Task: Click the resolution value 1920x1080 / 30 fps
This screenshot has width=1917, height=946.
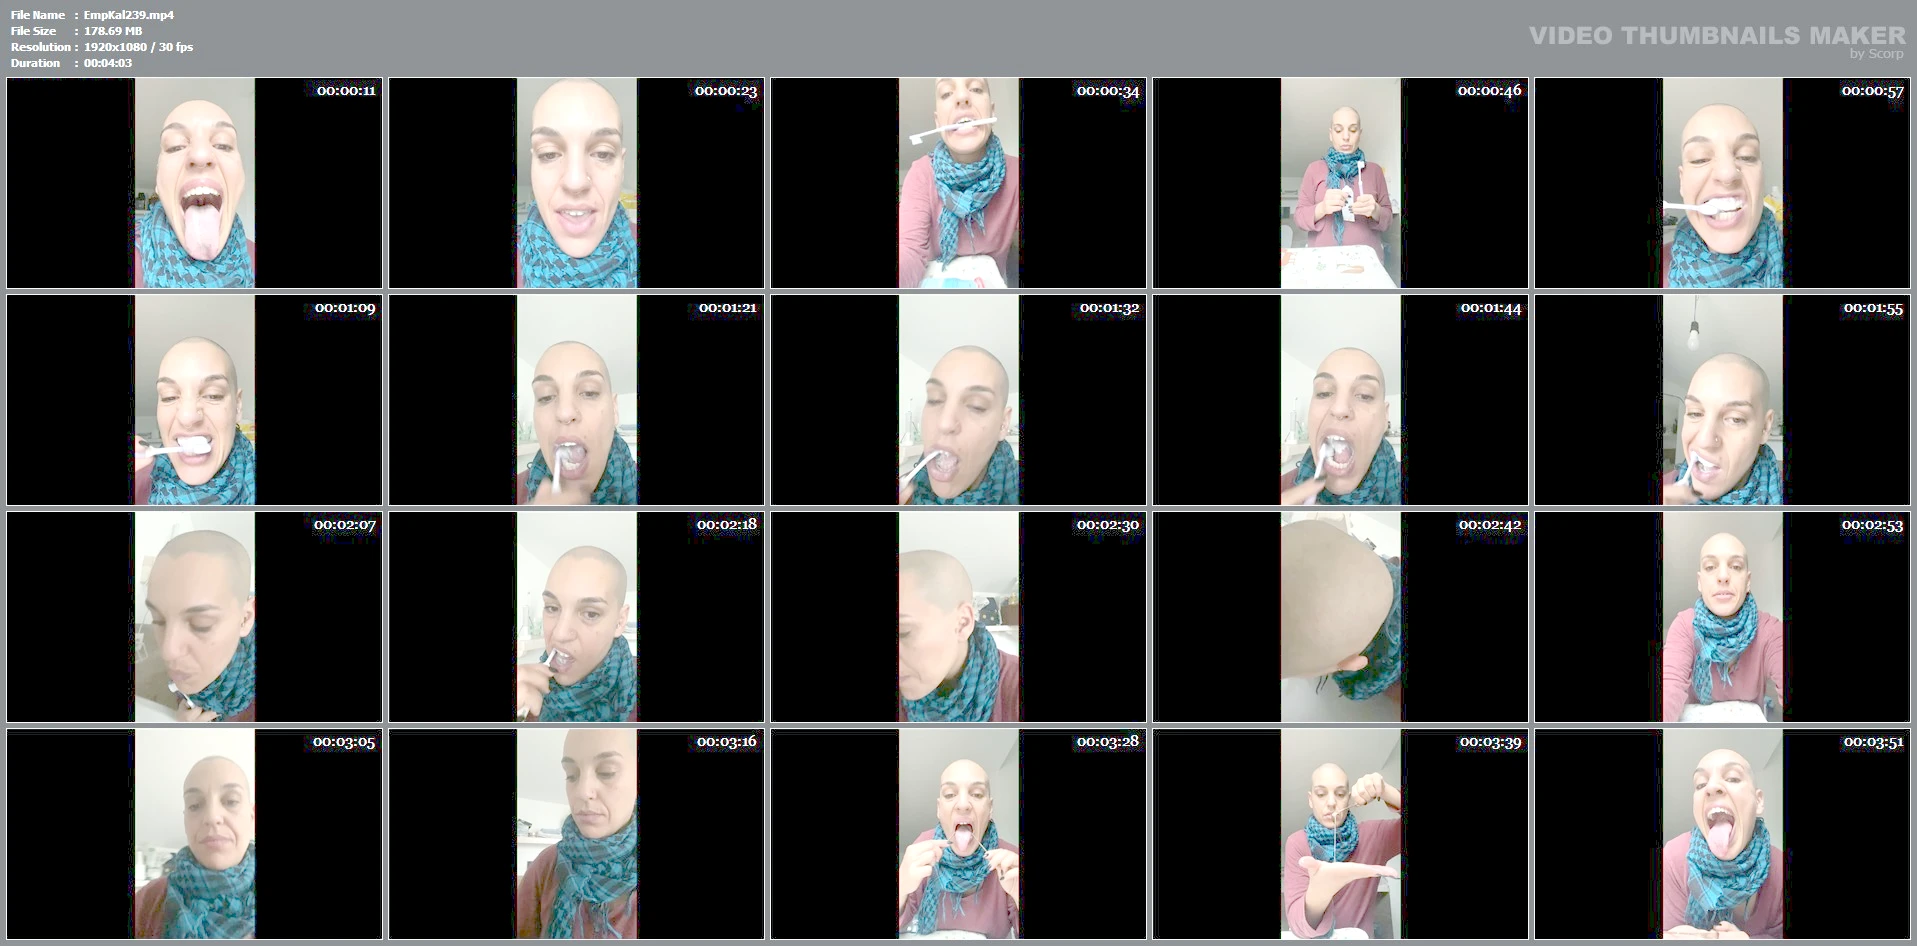Action: pyautogui.click(x=139, y=47)
